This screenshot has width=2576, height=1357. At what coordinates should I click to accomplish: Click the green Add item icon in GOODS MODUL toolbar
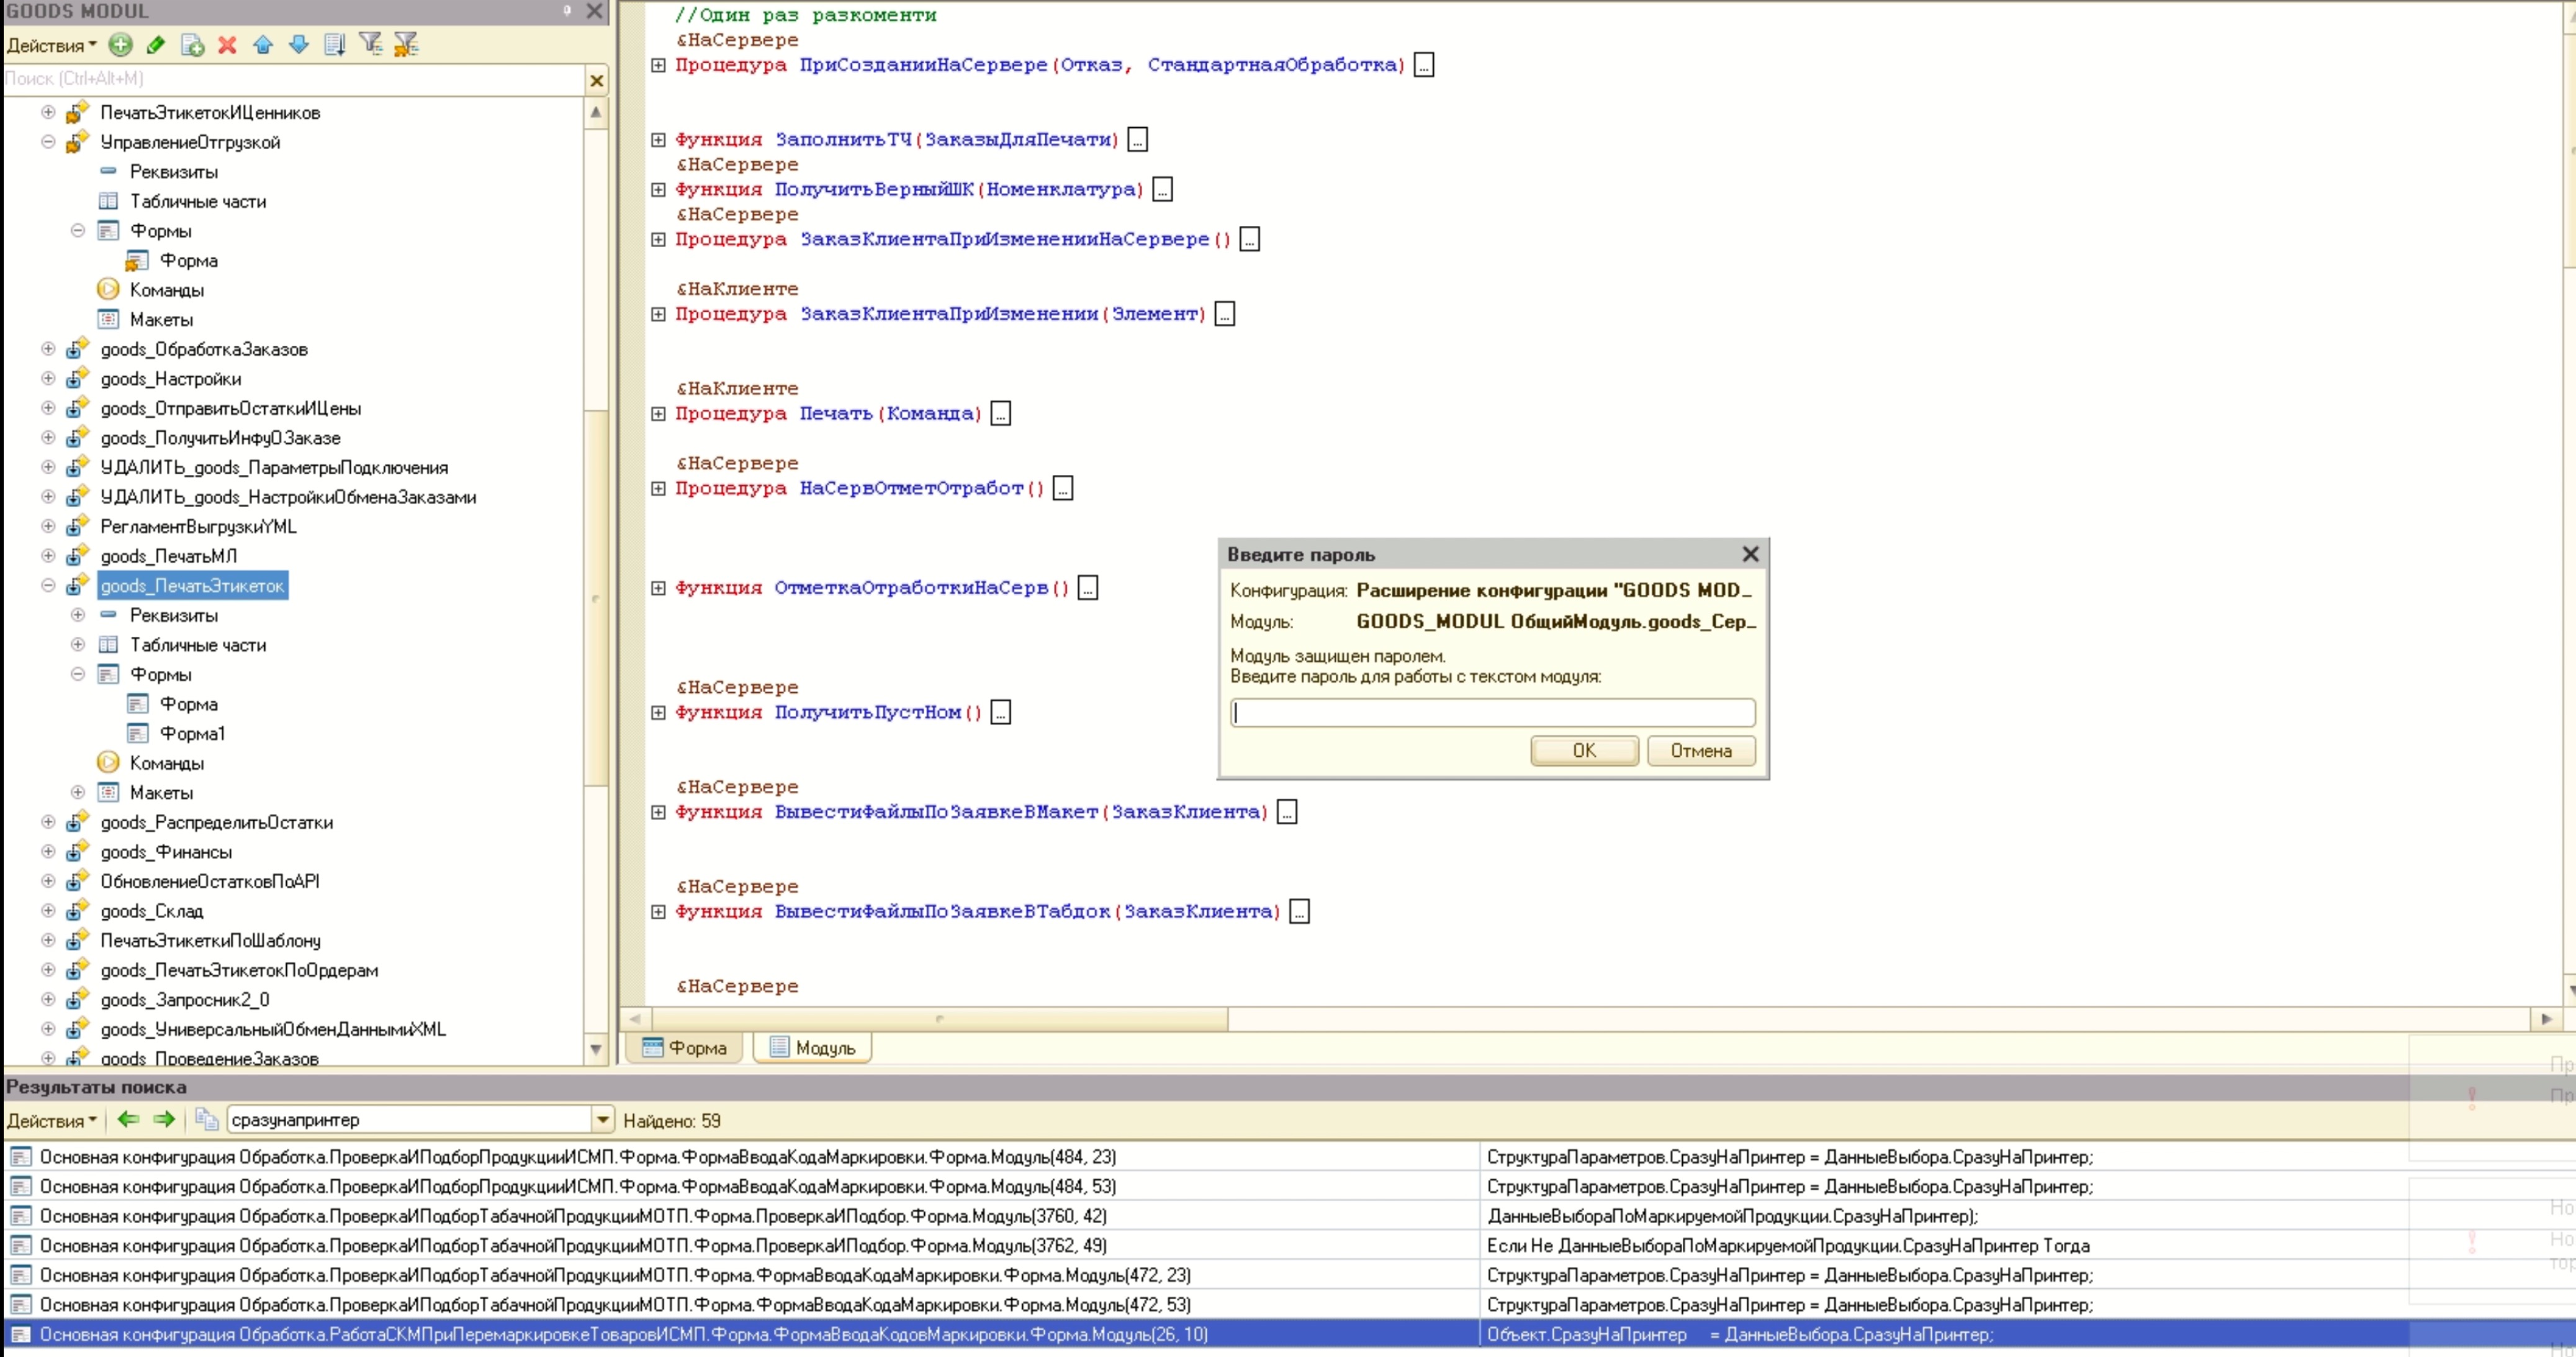(x=120, y=44)
